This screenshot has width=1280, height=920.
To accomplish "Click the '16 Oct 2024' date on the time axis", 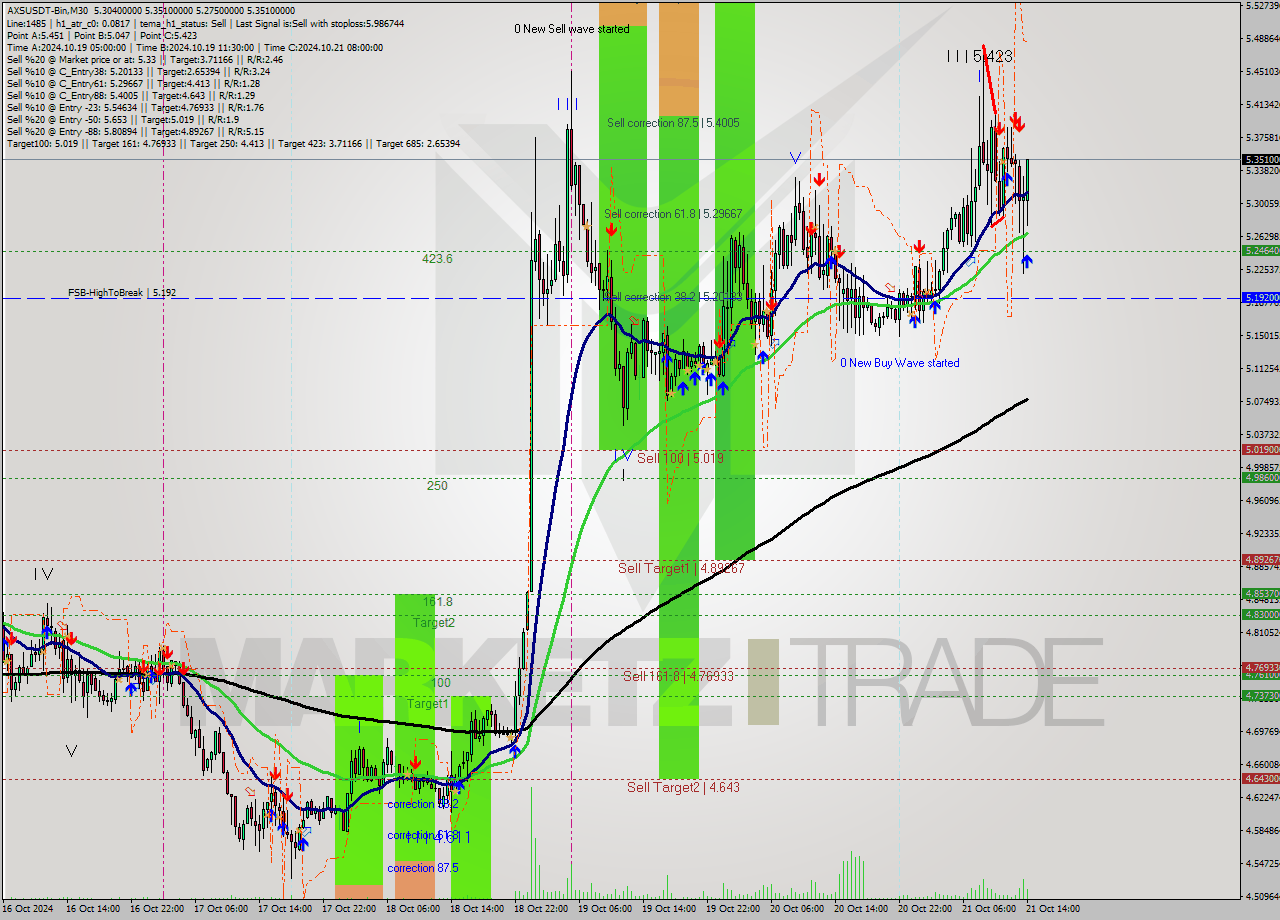I will (26, 909).
